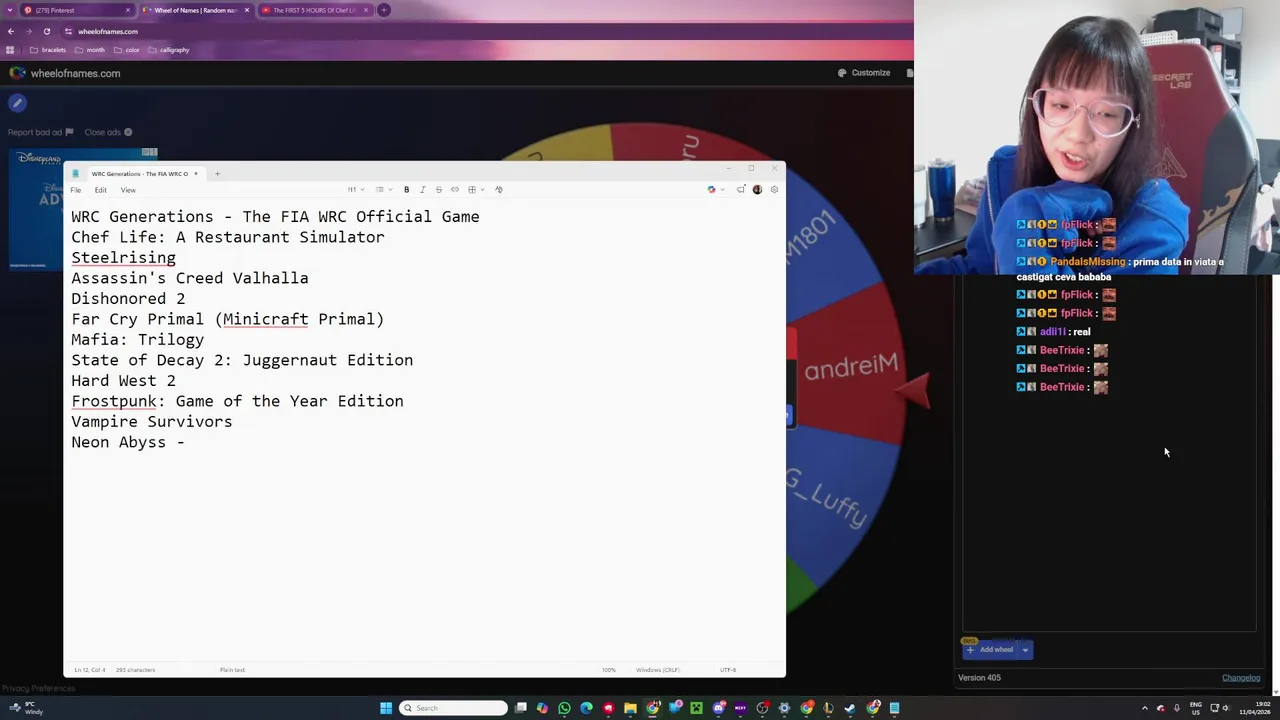Open Notepad File menu

[75, 190]
